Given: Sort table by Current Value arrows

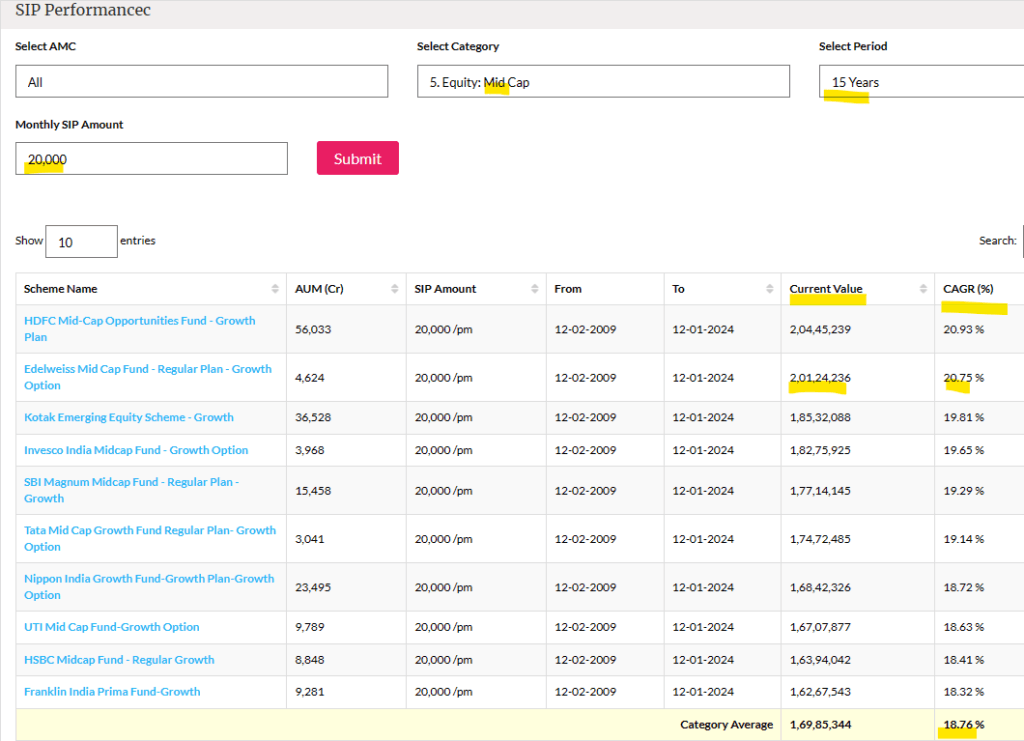Looking at the screenshot, I should [x=923, y=289].
